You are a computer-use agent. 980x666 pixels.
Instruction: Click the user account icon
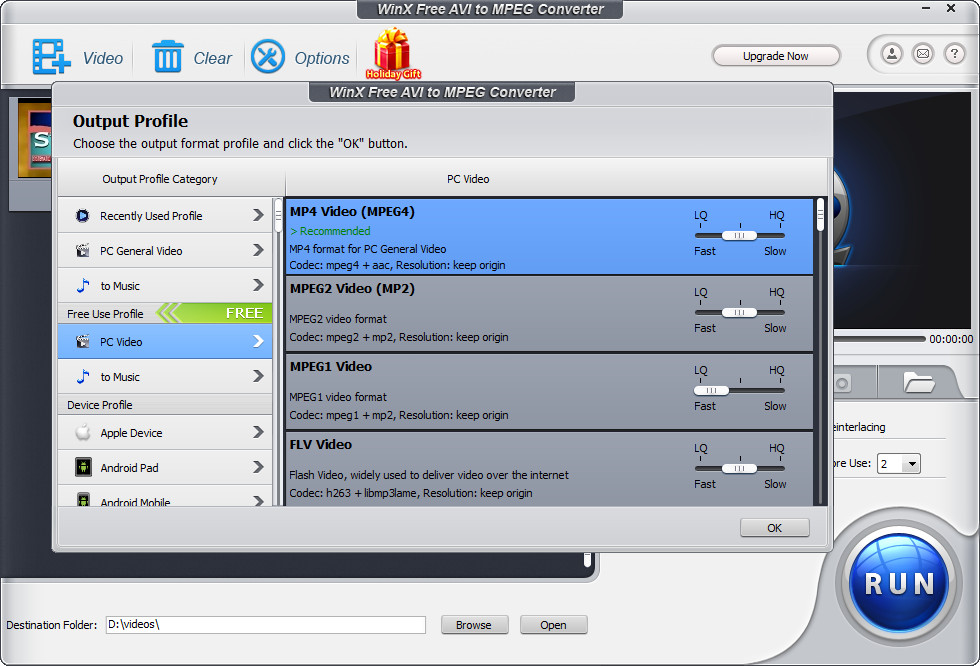coord(892,54)
